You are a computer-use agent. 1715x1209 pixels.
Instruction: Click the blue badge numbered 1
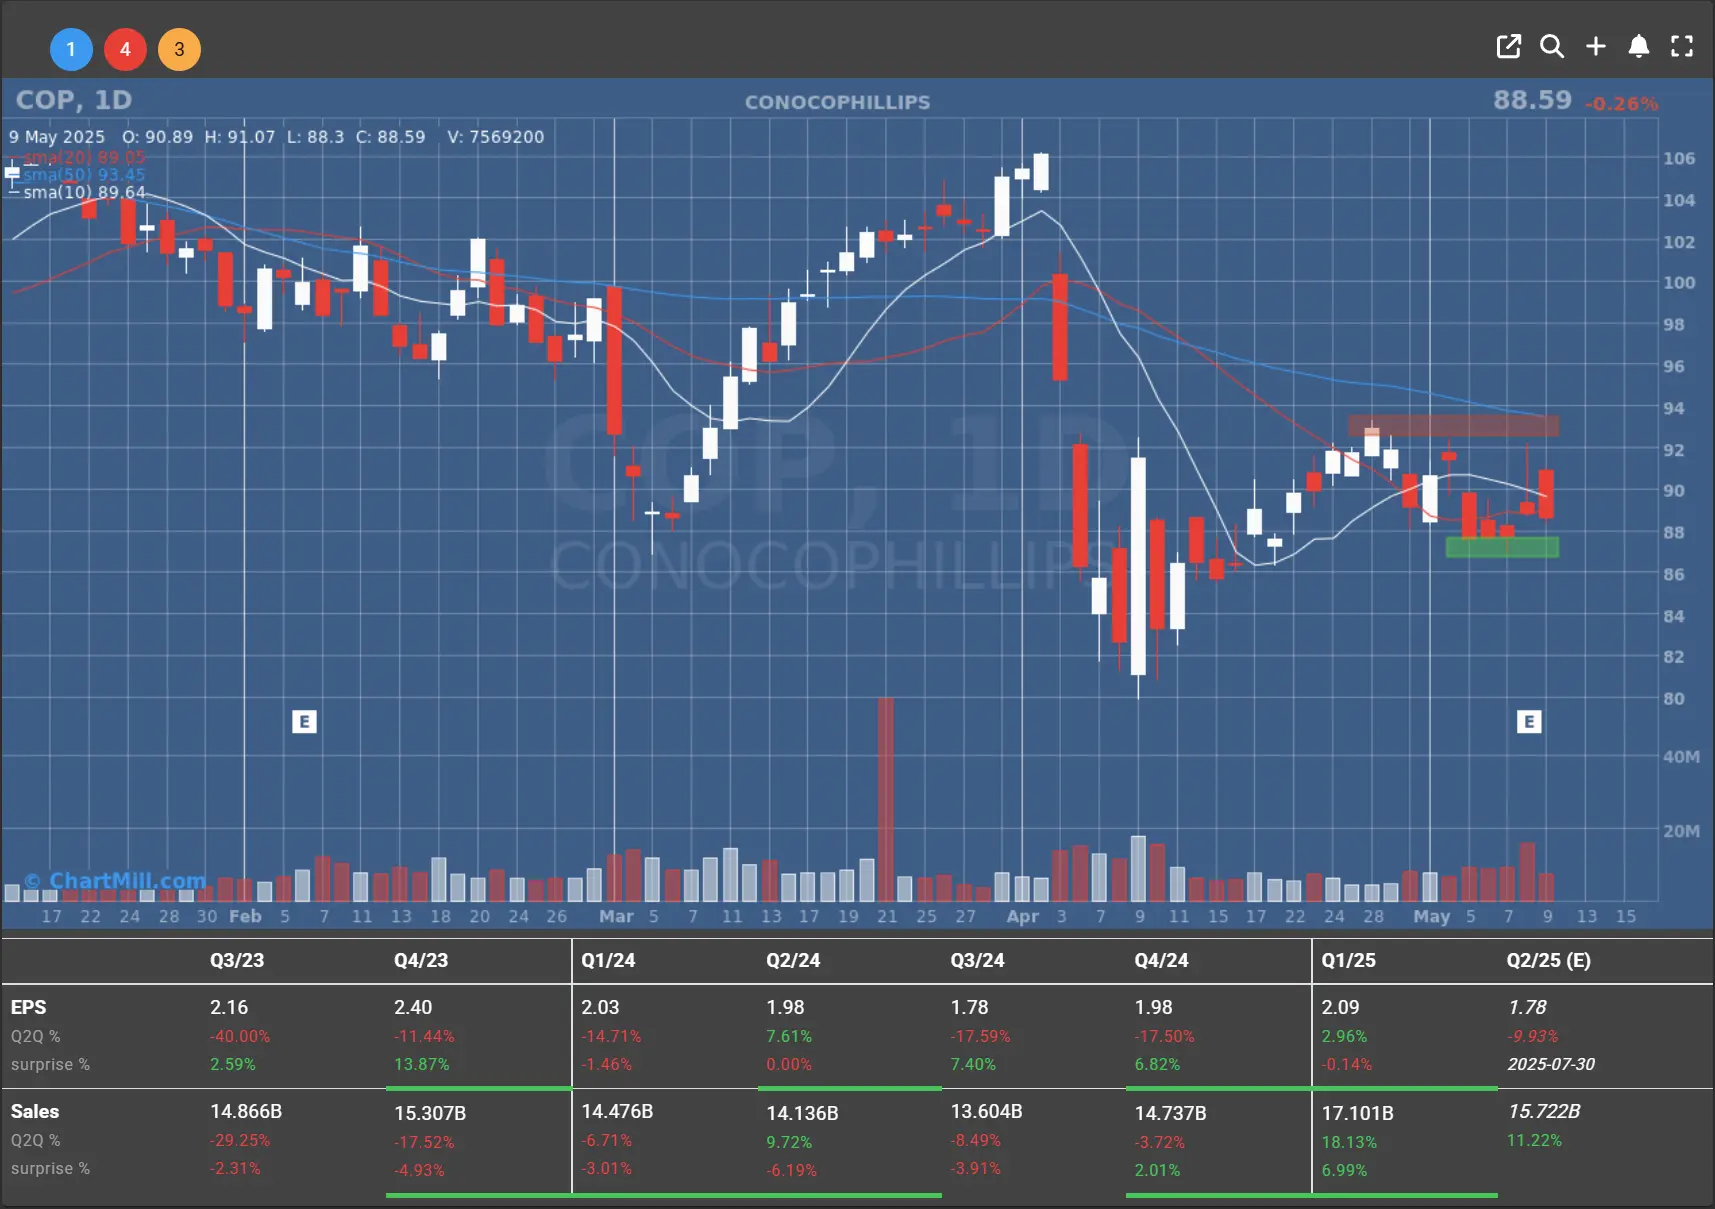click(x=71, y=49)
